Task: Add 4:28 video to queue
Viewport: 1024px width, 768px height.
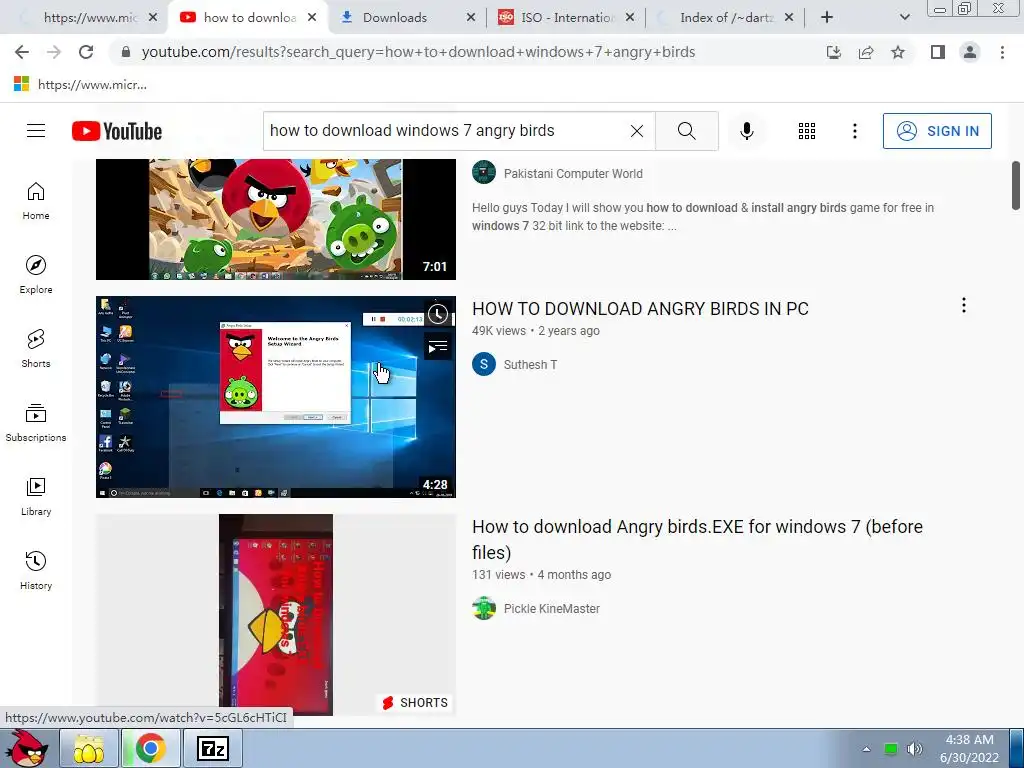Action: pyautogui.click(x=438, y=347)
